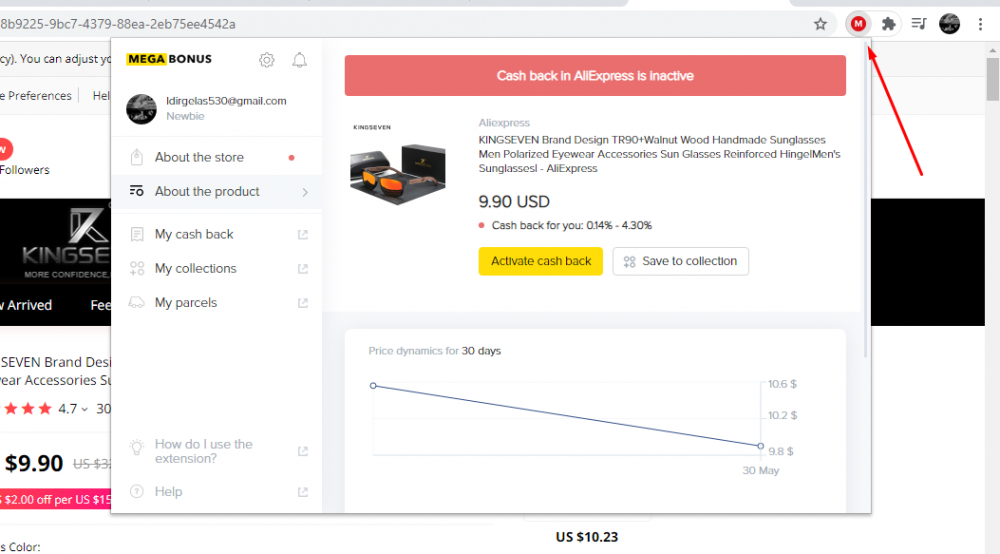The width and height of the screenshot is (1000, 554).
Task: Click the ldirgelas530@gmail.com account email
Action: pos(226,101)
